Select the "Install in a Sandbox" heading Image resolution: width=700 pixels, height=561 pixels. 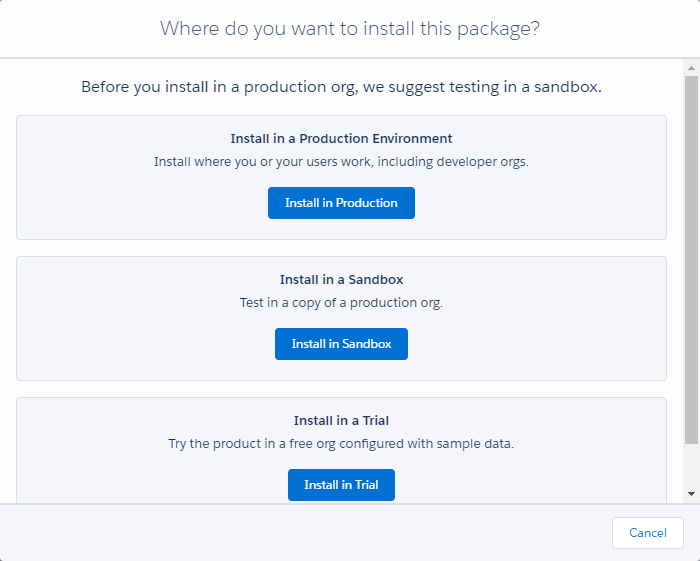pyautogui.click(x=341, y=280)
